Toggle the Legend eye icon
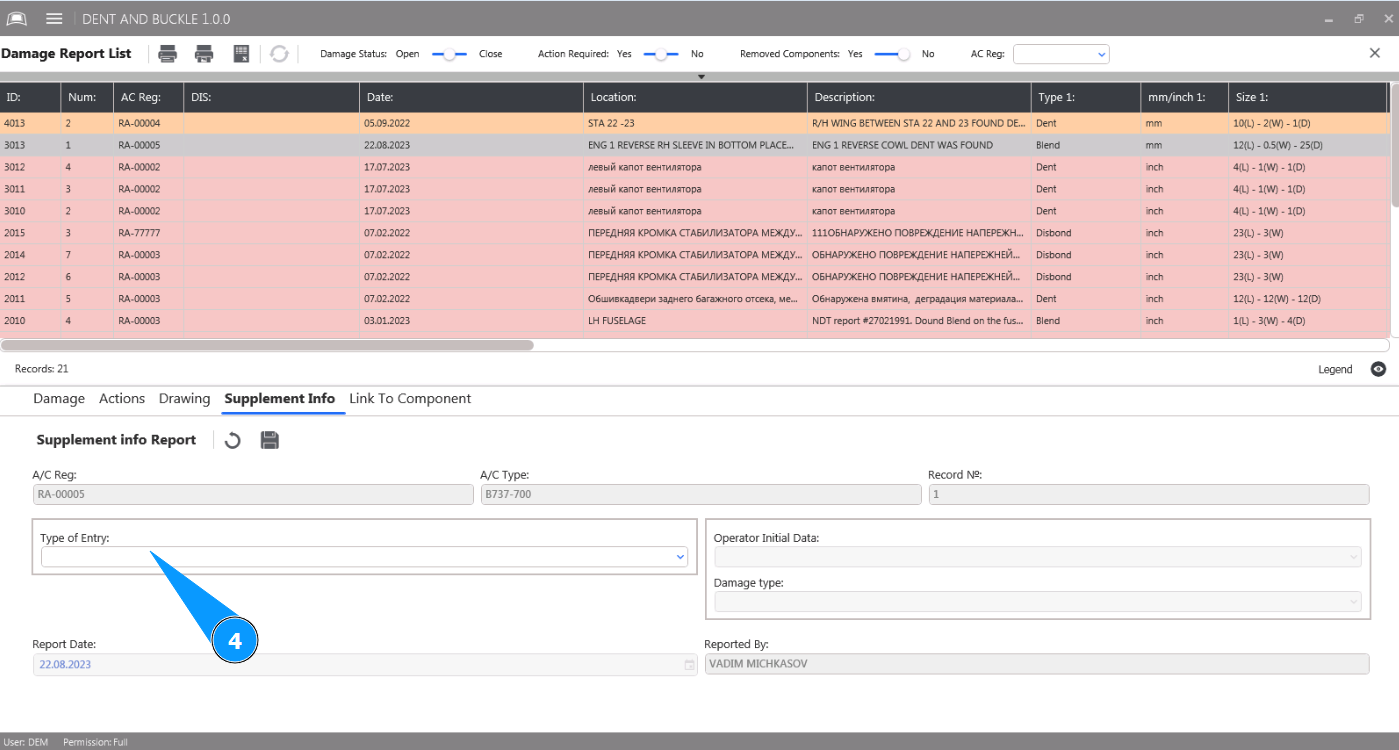1399x750 pixels. click(x=1378, y=370)
